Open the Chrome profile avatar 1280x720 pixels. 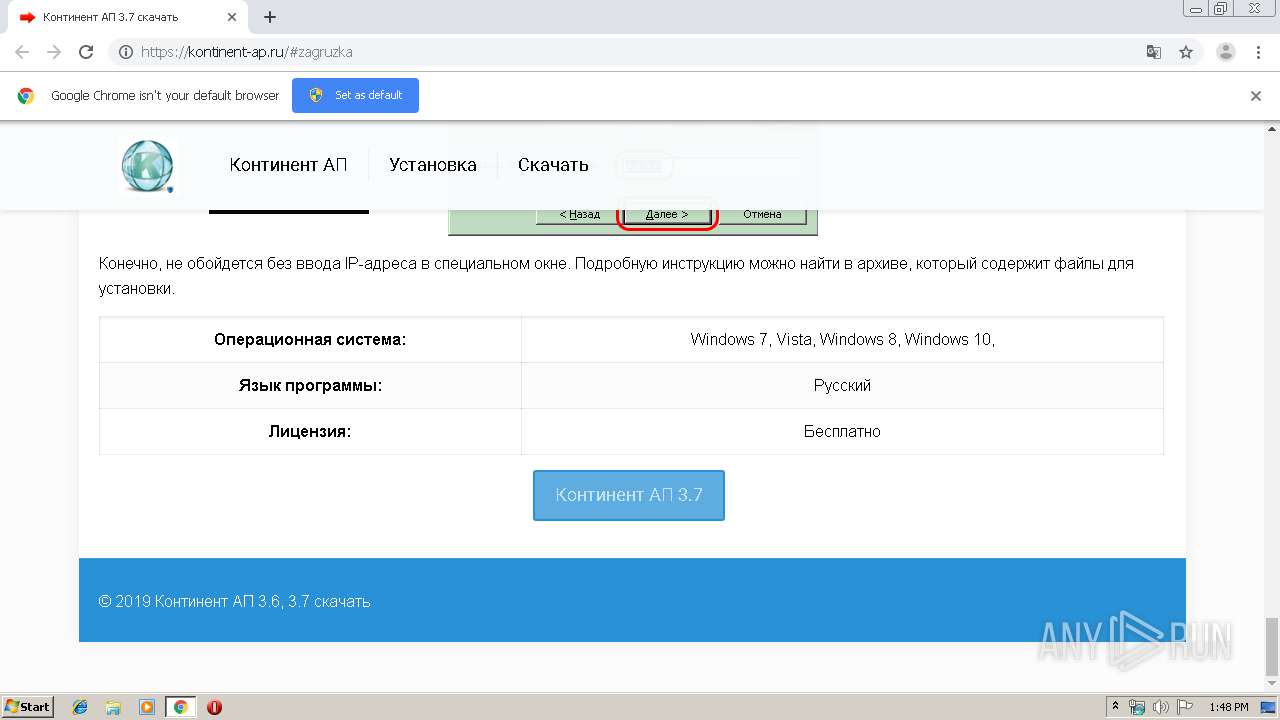(x=1226, y=52)
